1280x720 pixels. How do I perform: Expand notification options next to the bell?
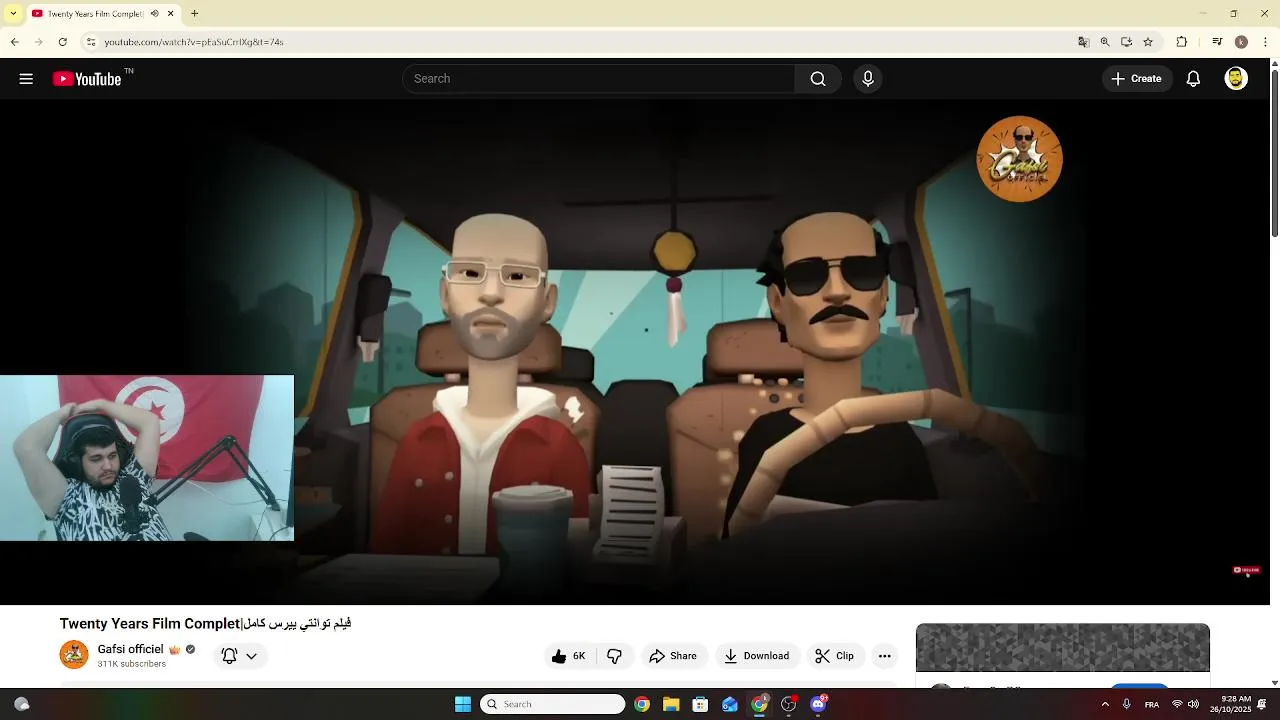point(251,656)
